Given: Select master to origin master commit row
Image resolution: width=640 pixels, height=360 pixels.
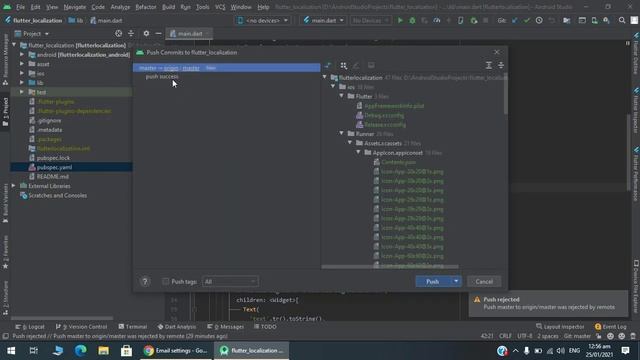Looking at the screenshot, I should [227, 68].
